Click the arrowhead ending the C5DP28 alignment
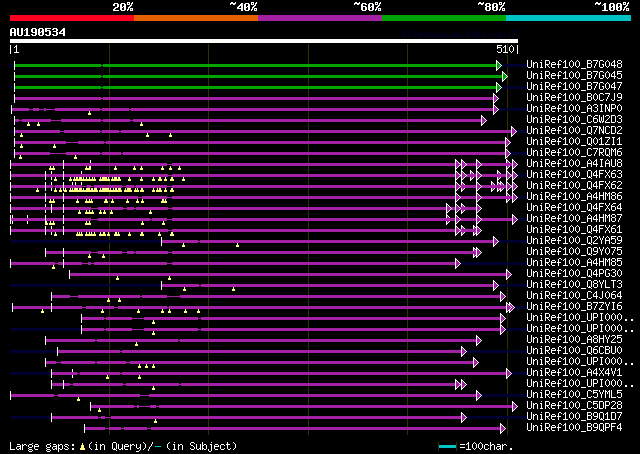The height and width of the screenshot is (454, 640). (x=515, y=407)
